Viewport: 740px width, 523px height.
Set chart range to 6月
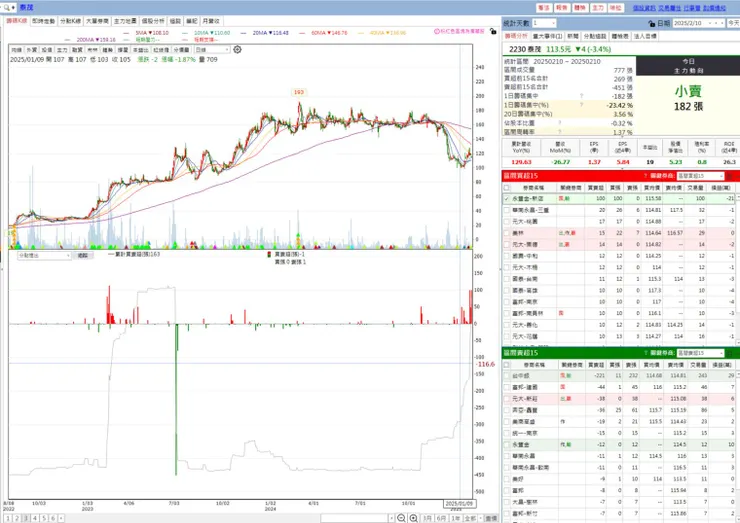(441, 518)
